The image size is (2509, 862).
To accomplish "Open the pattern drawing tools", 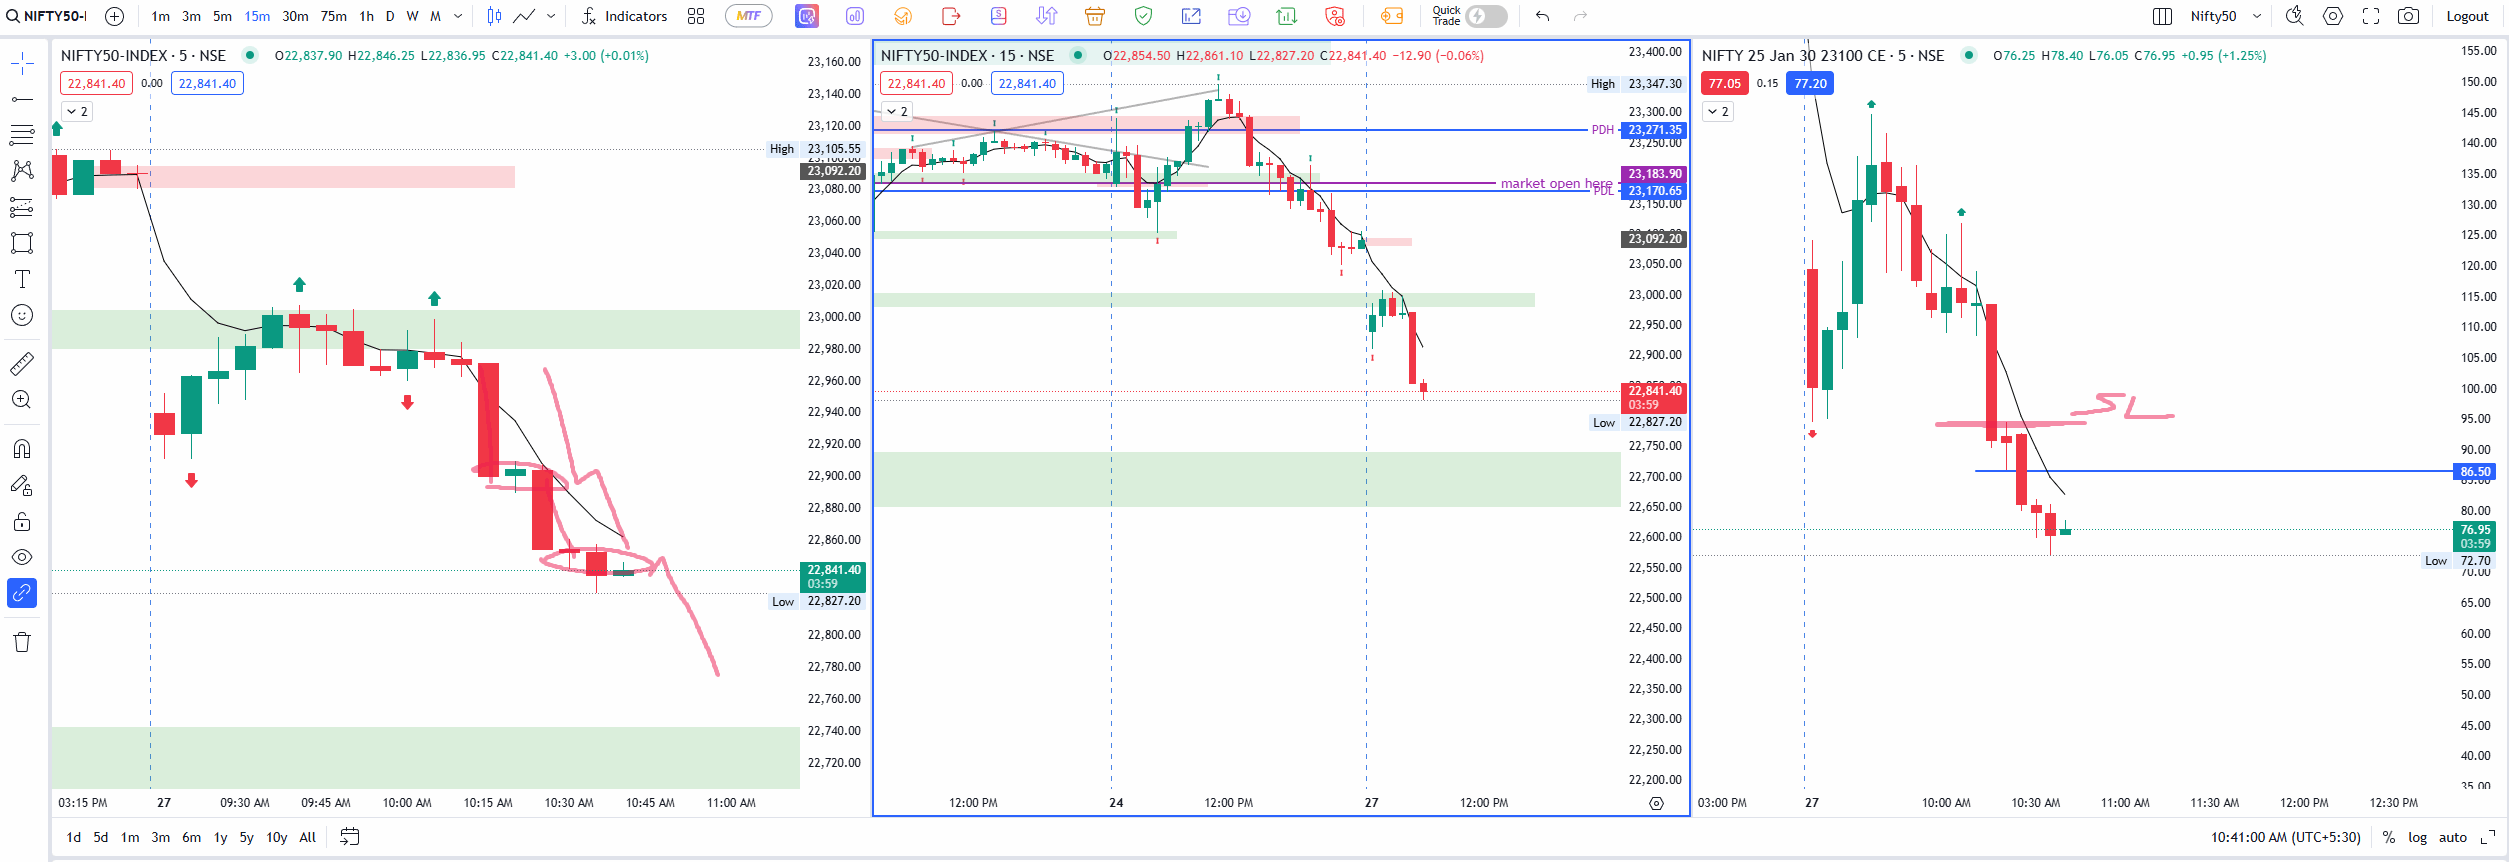I will (22, 171).
